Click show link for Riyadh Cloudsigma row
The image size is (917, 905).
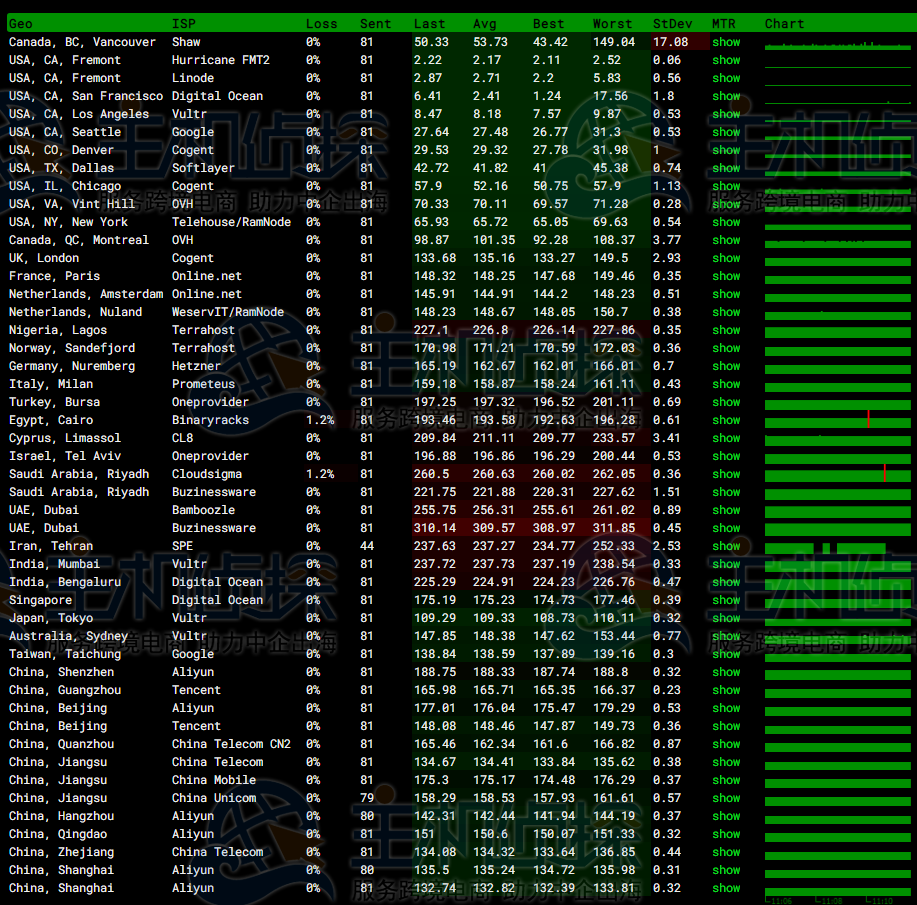point(726,474)
